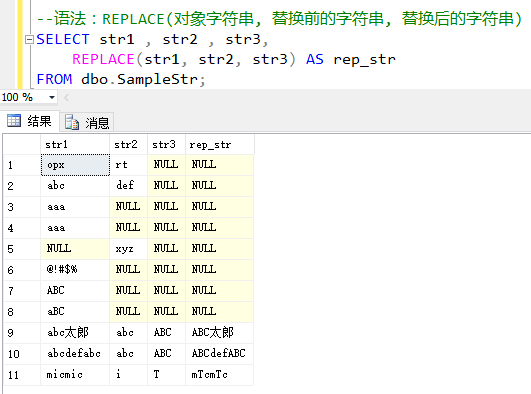Select the cell containing @!#$%

click(75, 270)
